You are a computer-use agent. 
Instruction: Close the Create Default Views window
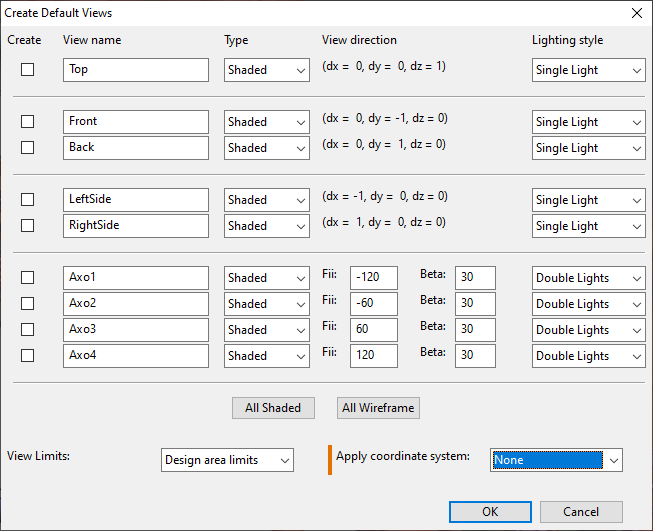636,13
